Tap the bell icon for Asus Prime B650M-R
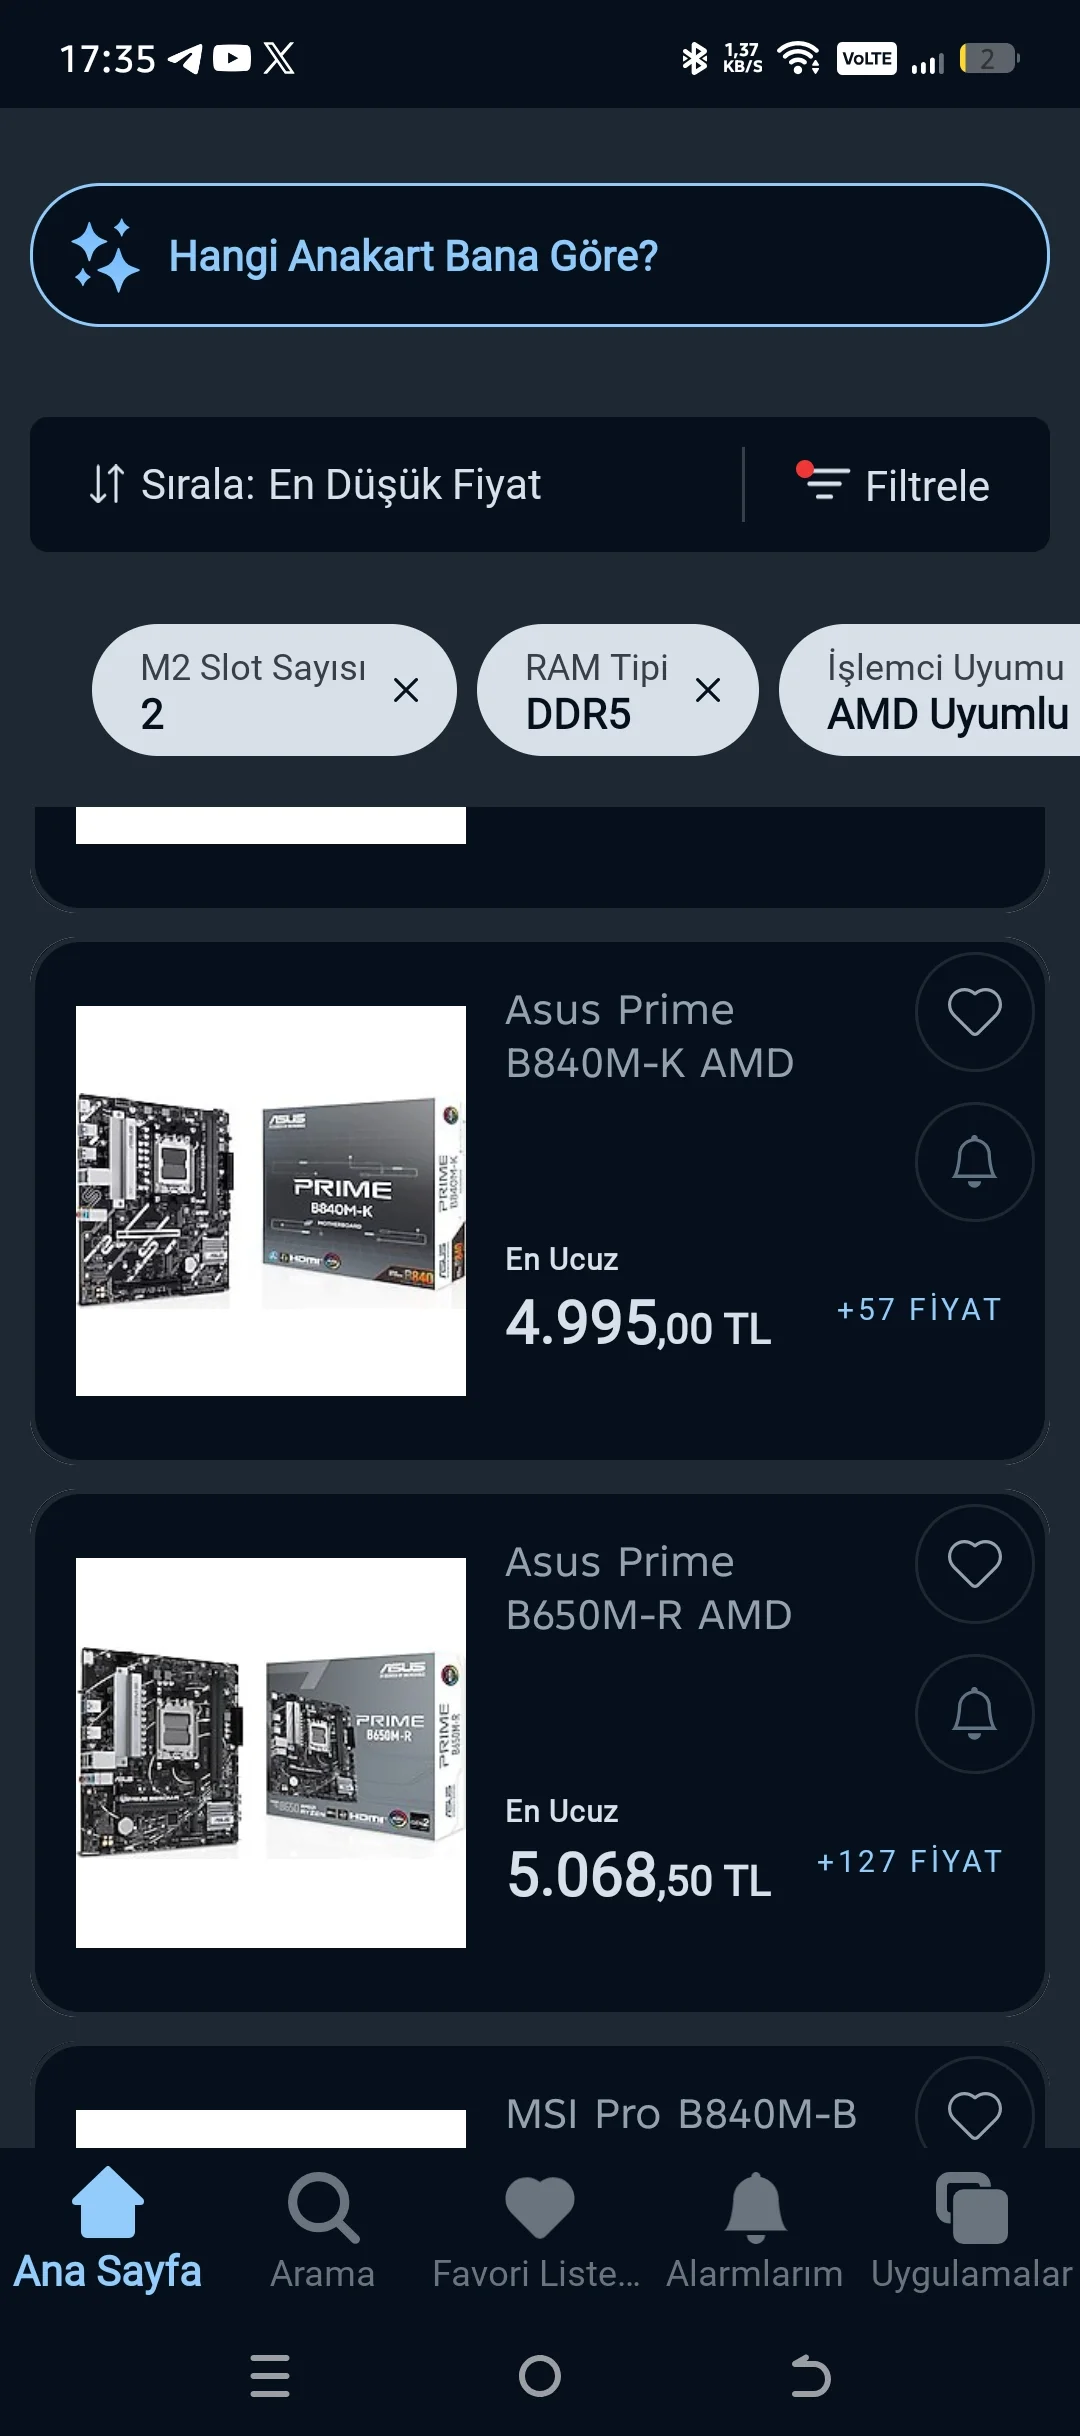1080x2436 pixels. [974, 1714]
